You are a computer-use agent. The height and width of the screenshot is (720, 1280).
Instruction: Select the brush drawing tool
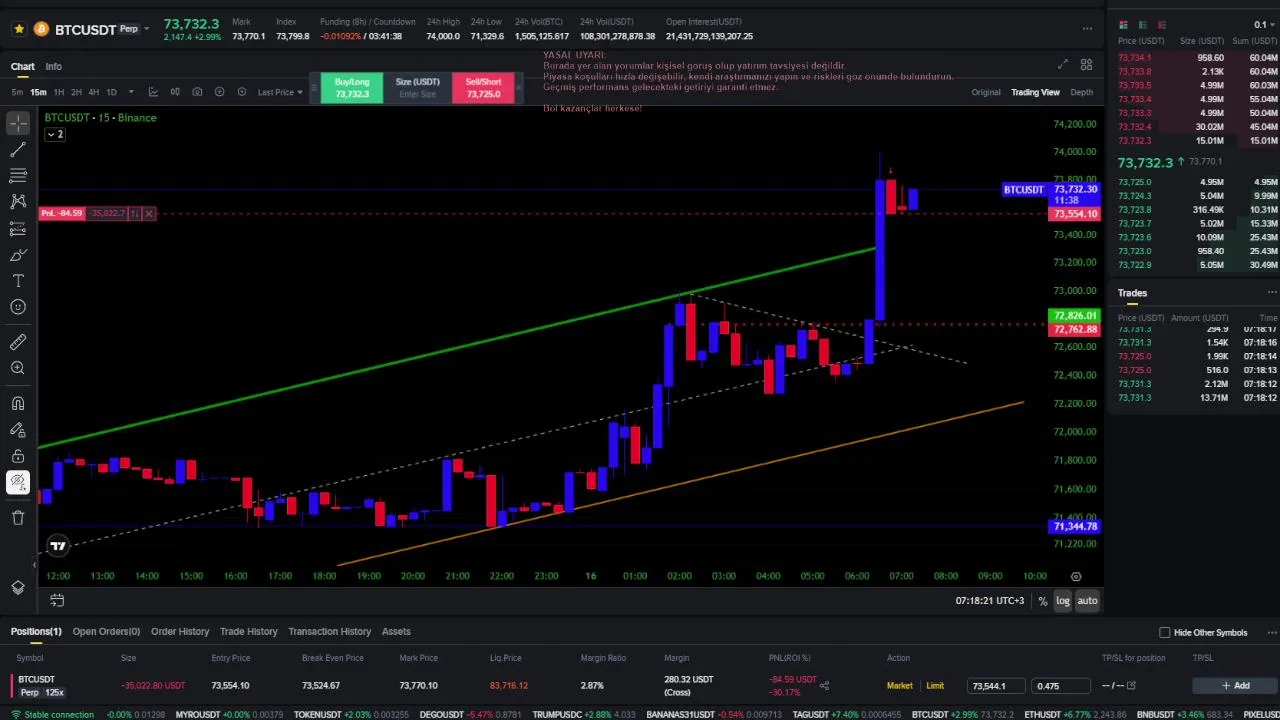(18, 255)
